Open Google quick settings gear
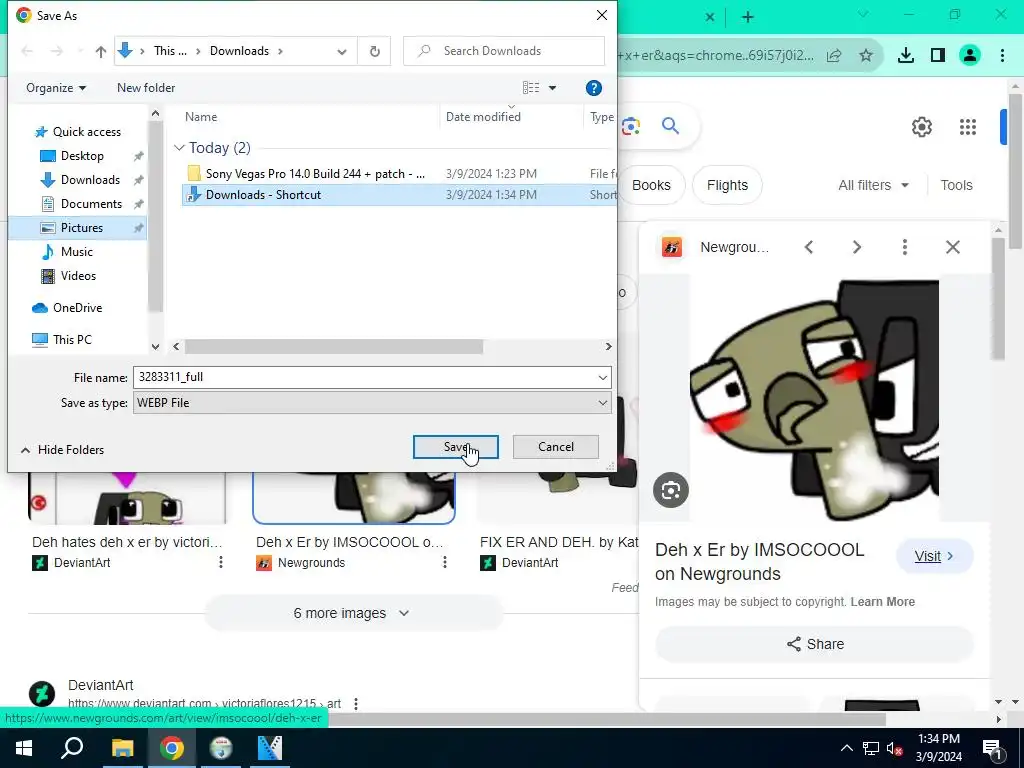The image size is (1024, 768). coord(921,127)
